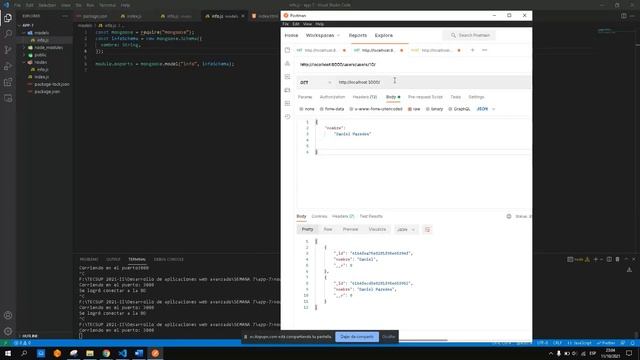Screen dimensions: 640x360
Task: Open the Search view in VS Code
Action: (8, 34)
